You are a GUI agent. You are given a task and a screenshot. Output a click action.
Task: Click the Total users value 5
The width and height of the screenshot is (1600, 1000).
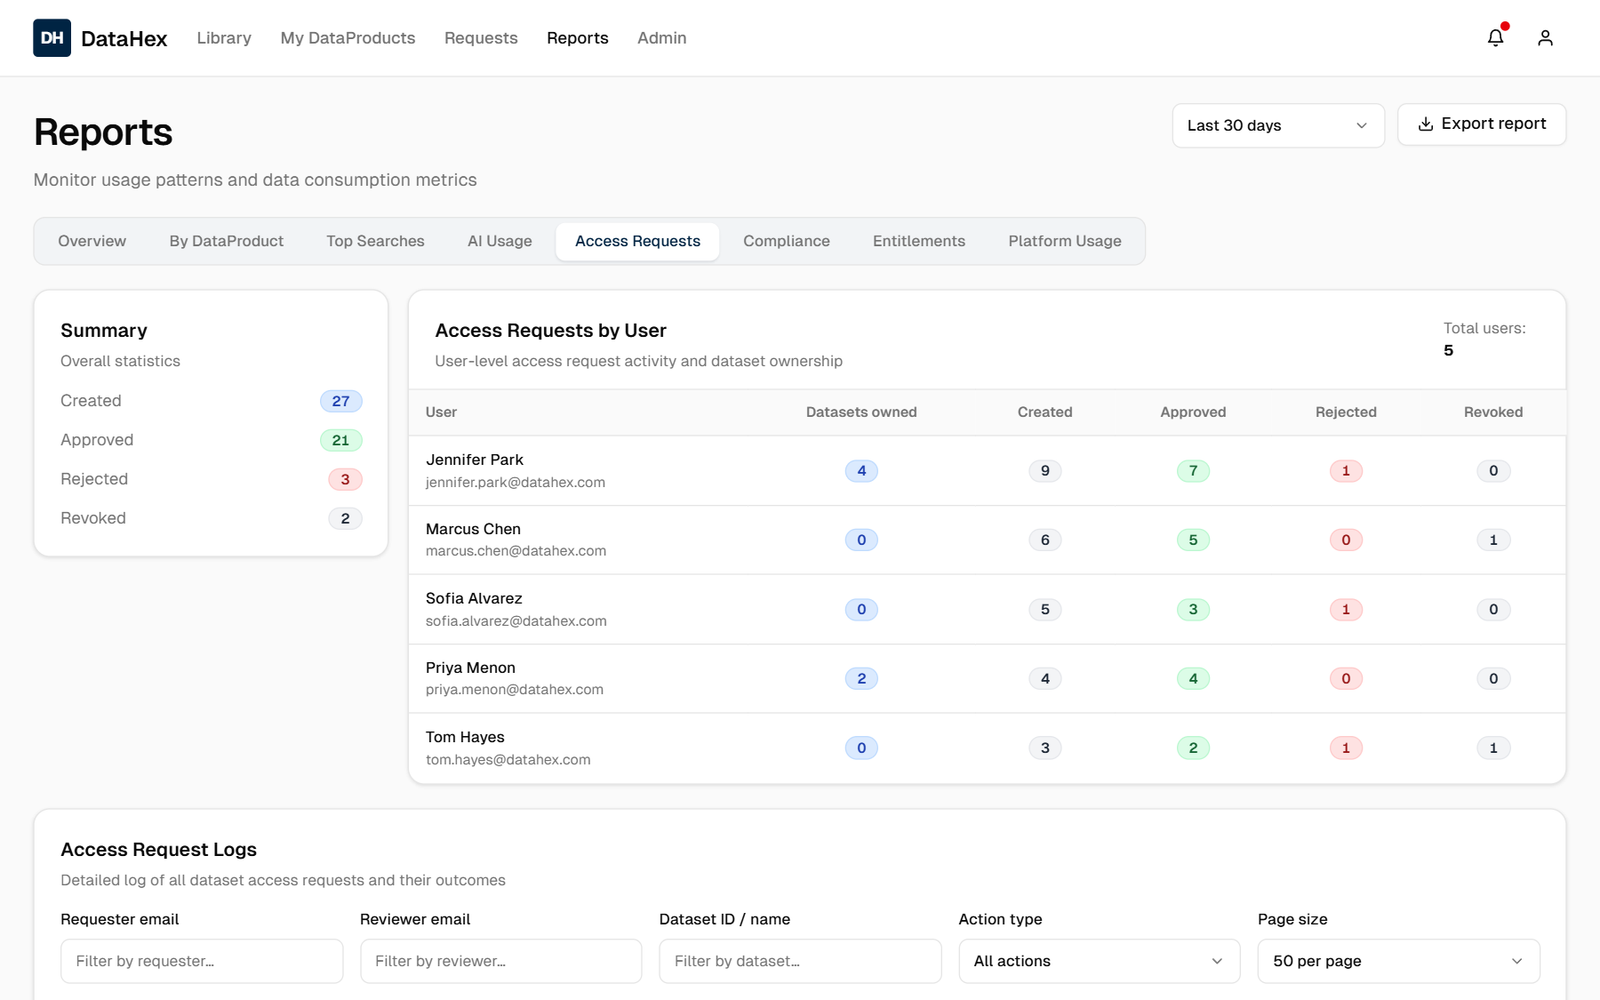point(1448,350)
